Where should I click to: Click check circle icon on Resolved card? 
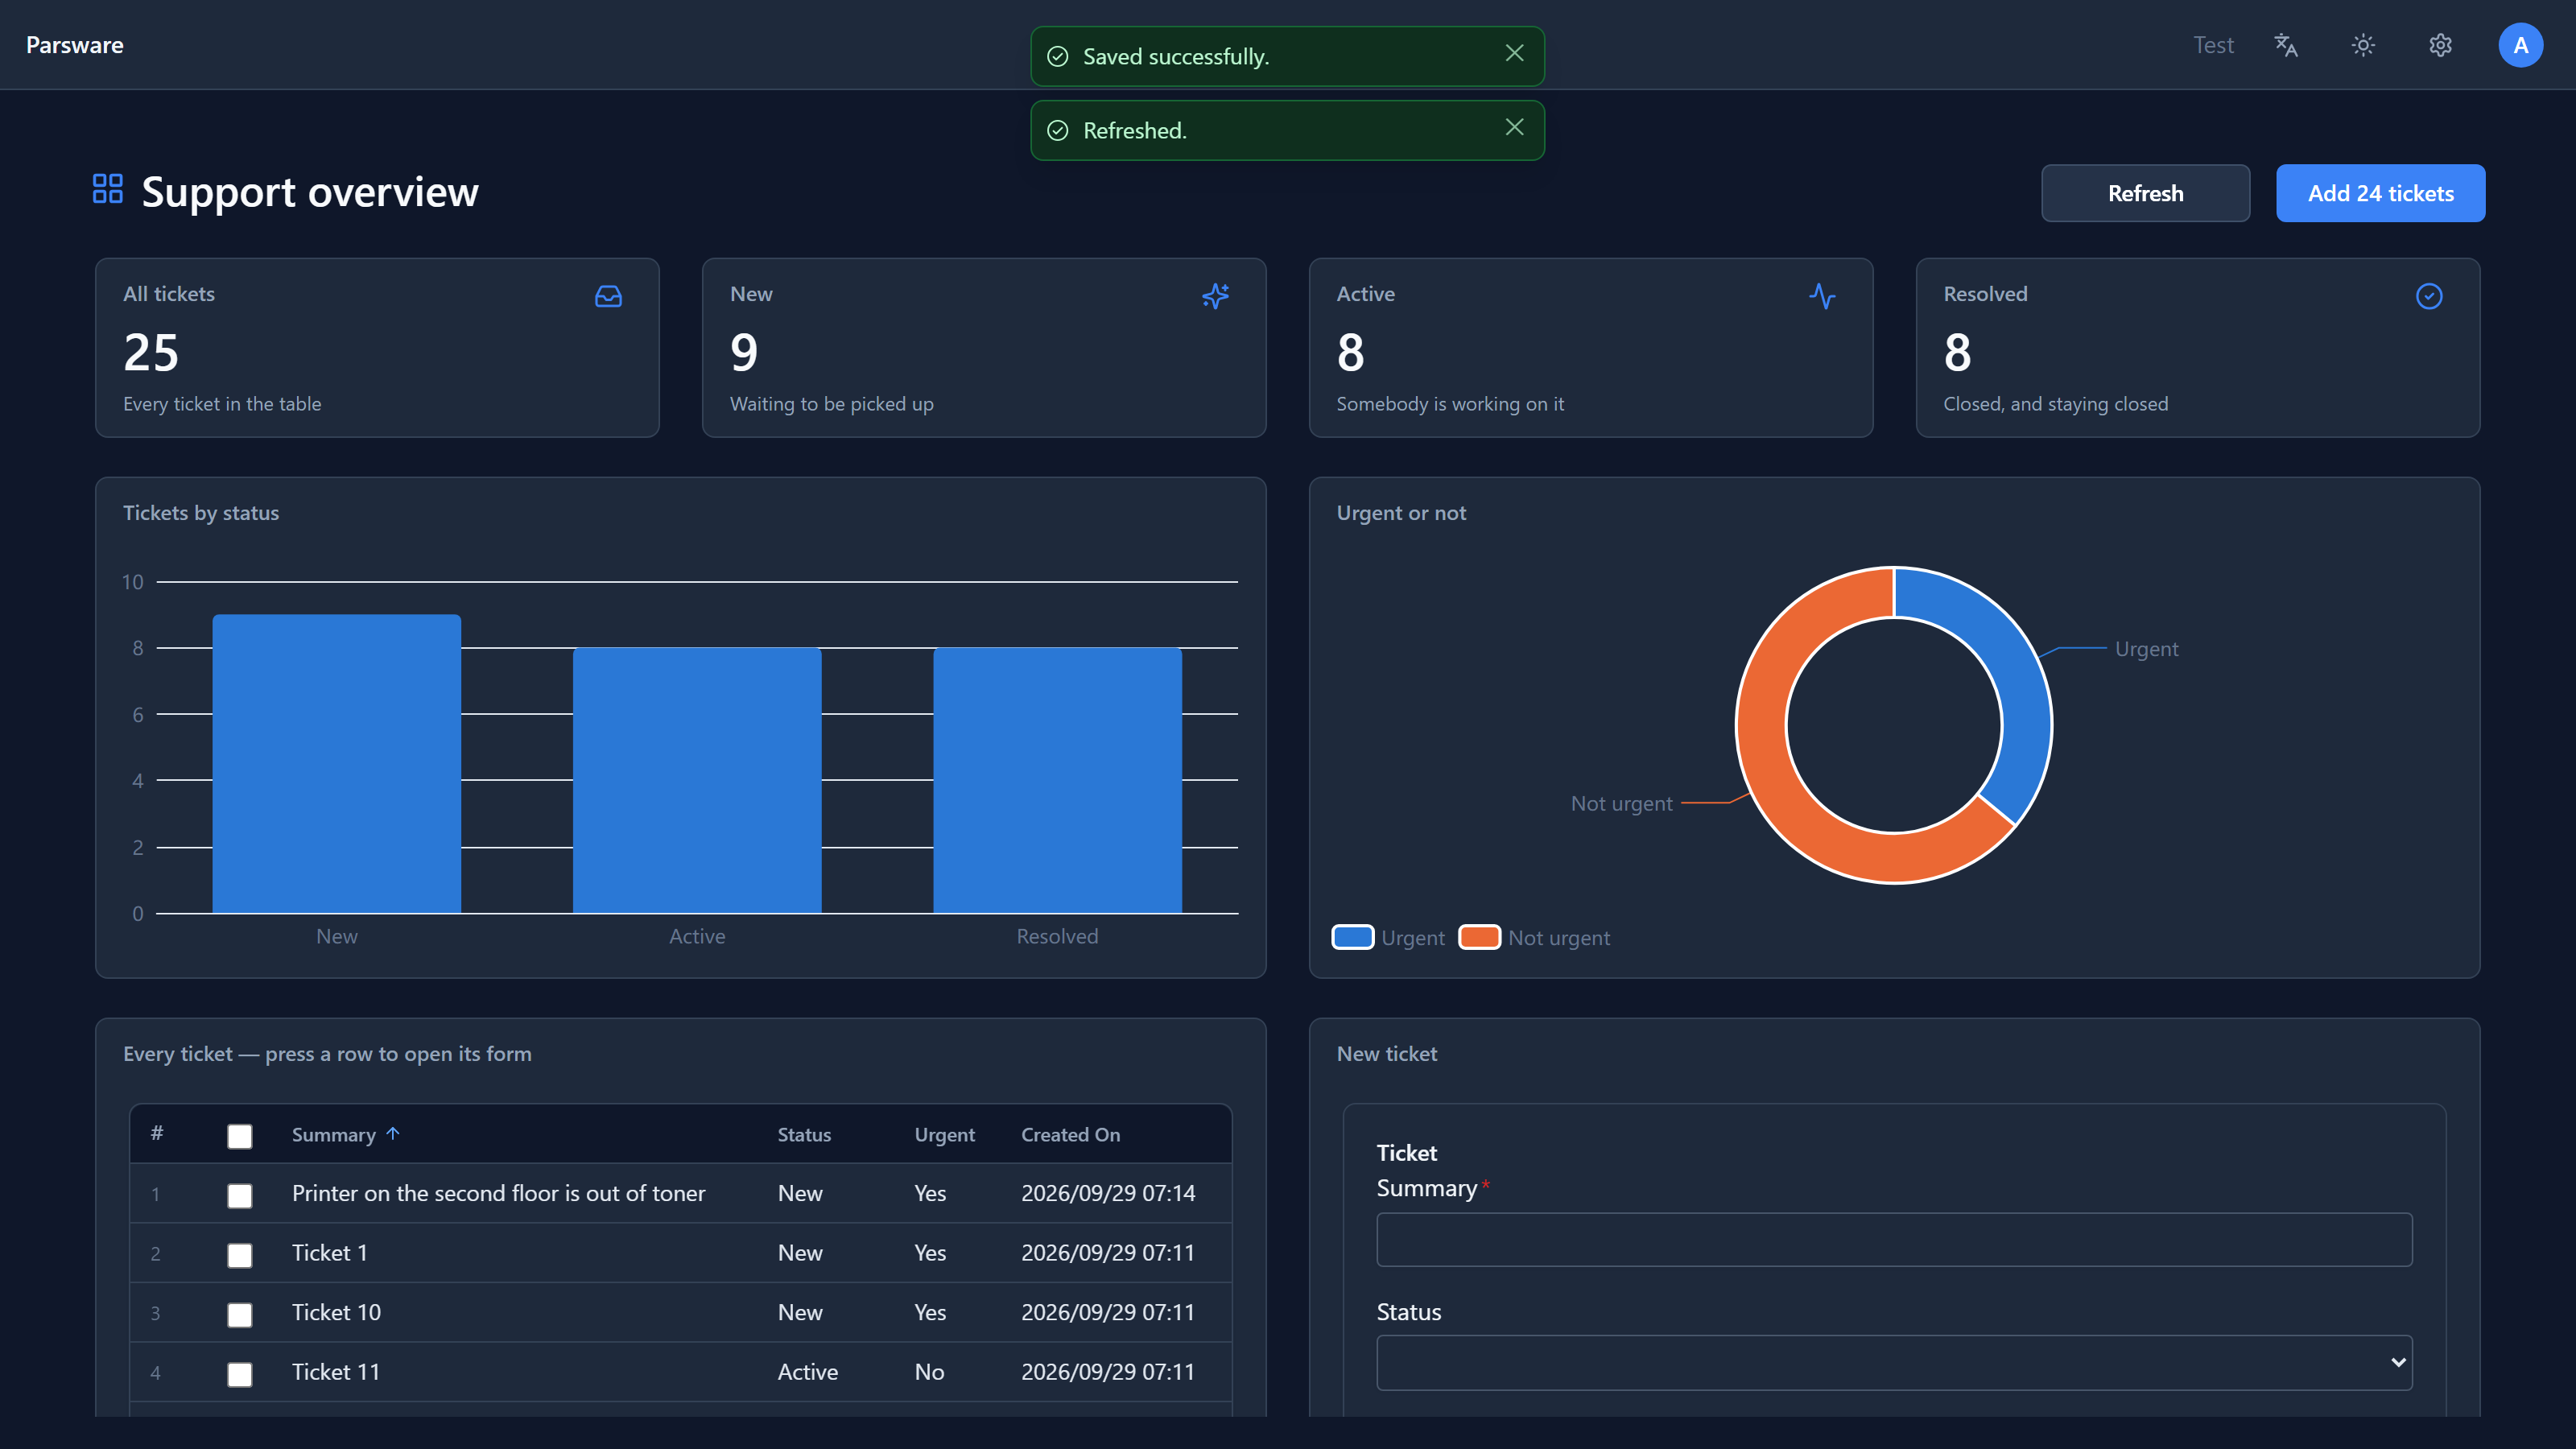point(2429,296)
